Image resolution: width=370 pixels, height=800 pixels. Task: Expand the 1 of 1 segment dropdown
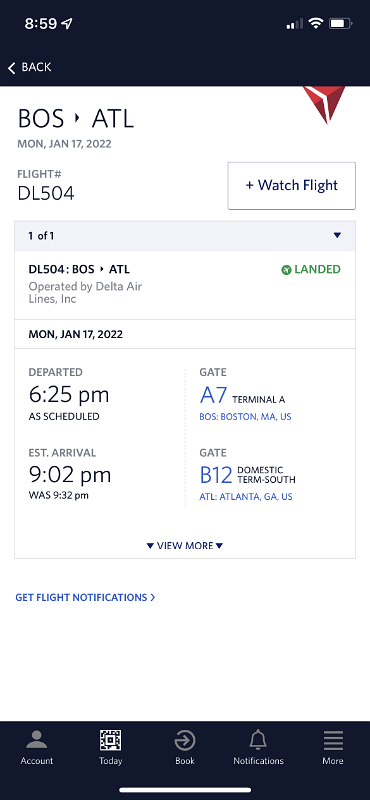click(185, 236)
